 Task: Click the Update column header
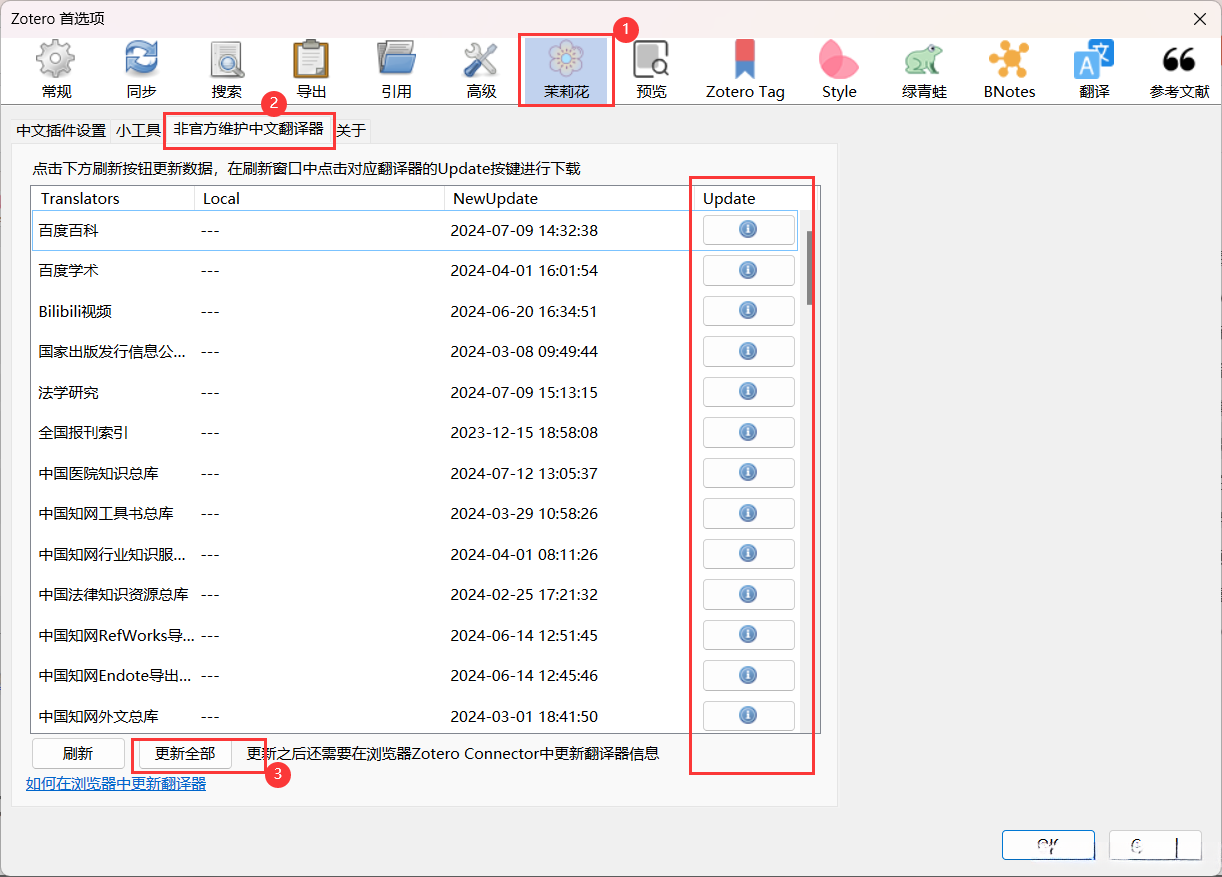(x=749, y=198)
